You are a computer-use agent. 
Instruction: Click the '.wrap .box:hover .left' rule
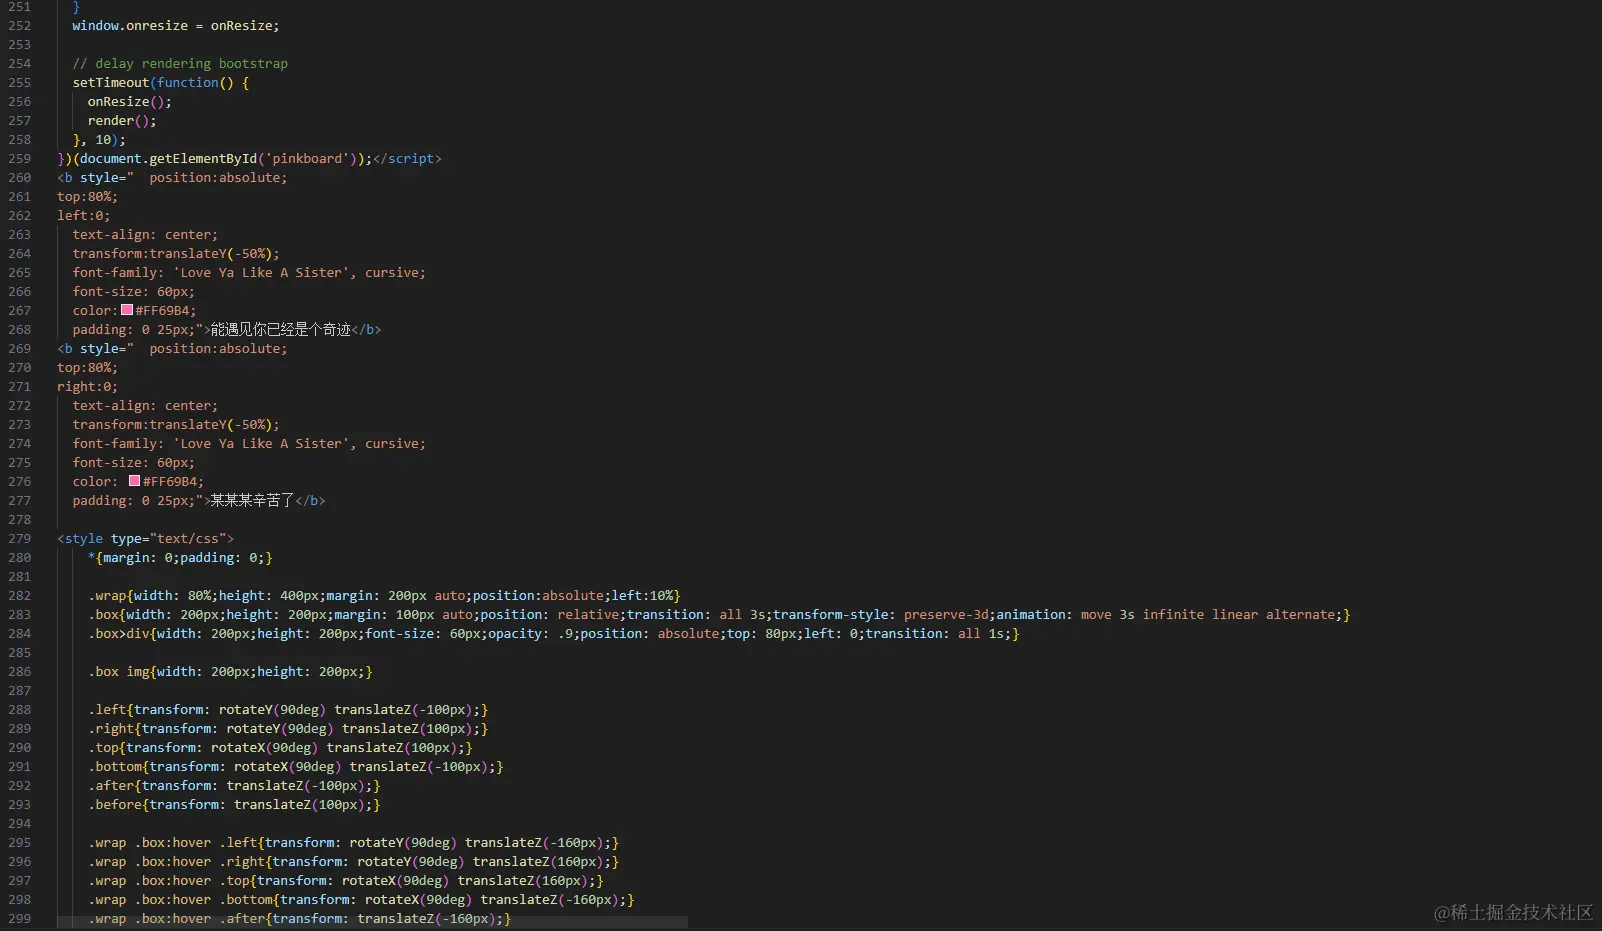(354, 843)
